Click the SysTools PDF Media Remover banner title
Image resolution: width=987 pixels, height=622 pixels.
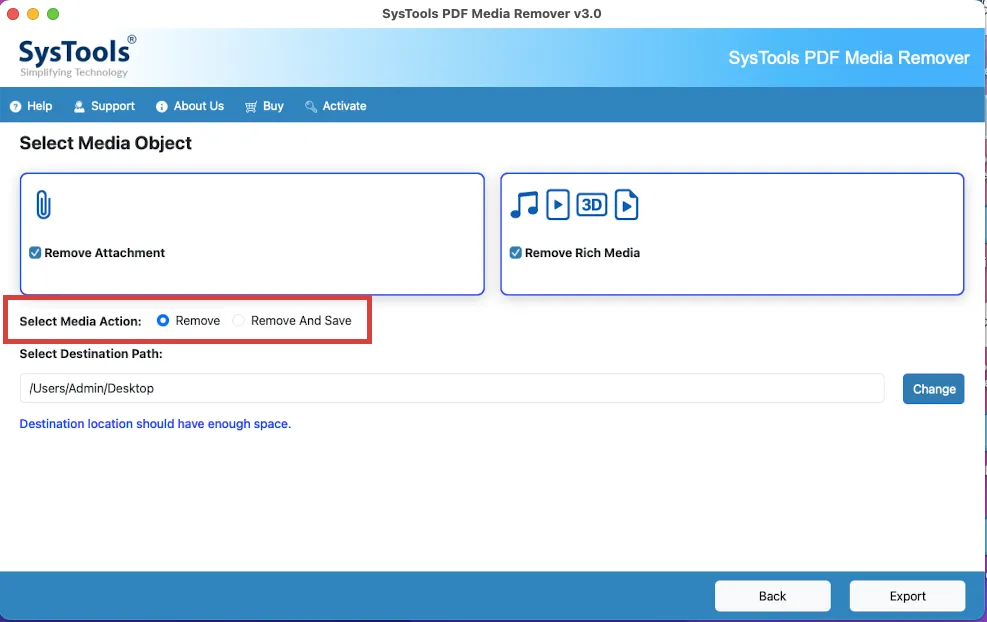(849, 58)
